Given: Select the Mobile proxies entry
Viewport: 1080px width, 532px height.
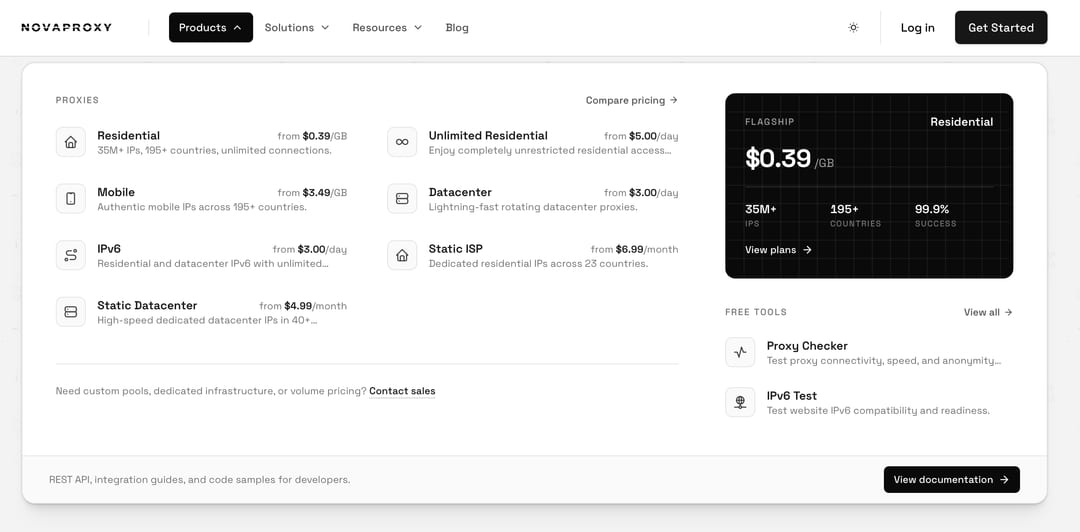Looking at the screenshot, I should coord(201,198).
